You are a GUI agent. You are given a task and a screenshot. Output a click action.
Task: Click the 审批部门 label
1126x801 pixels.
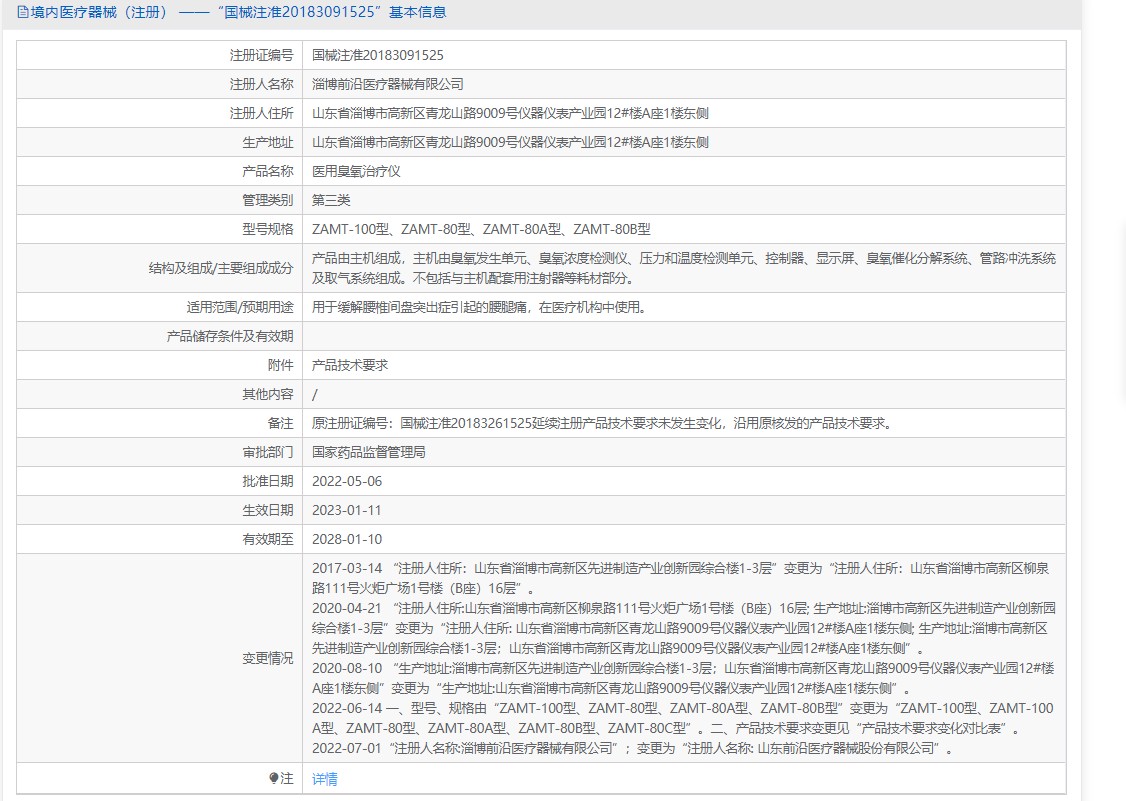(268, 453)
